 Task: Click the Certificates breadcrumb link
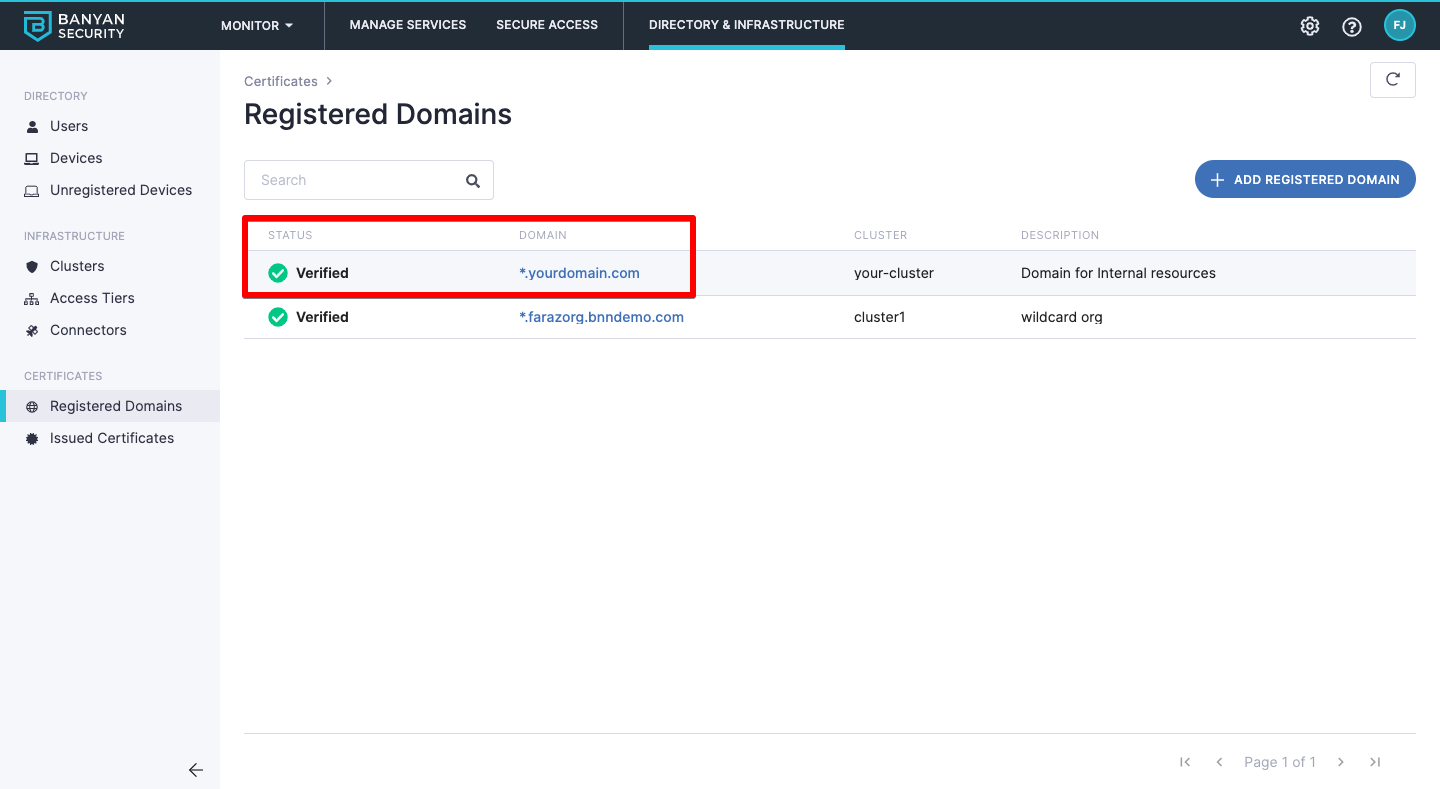pyautogui.click(x=281, y=81)
